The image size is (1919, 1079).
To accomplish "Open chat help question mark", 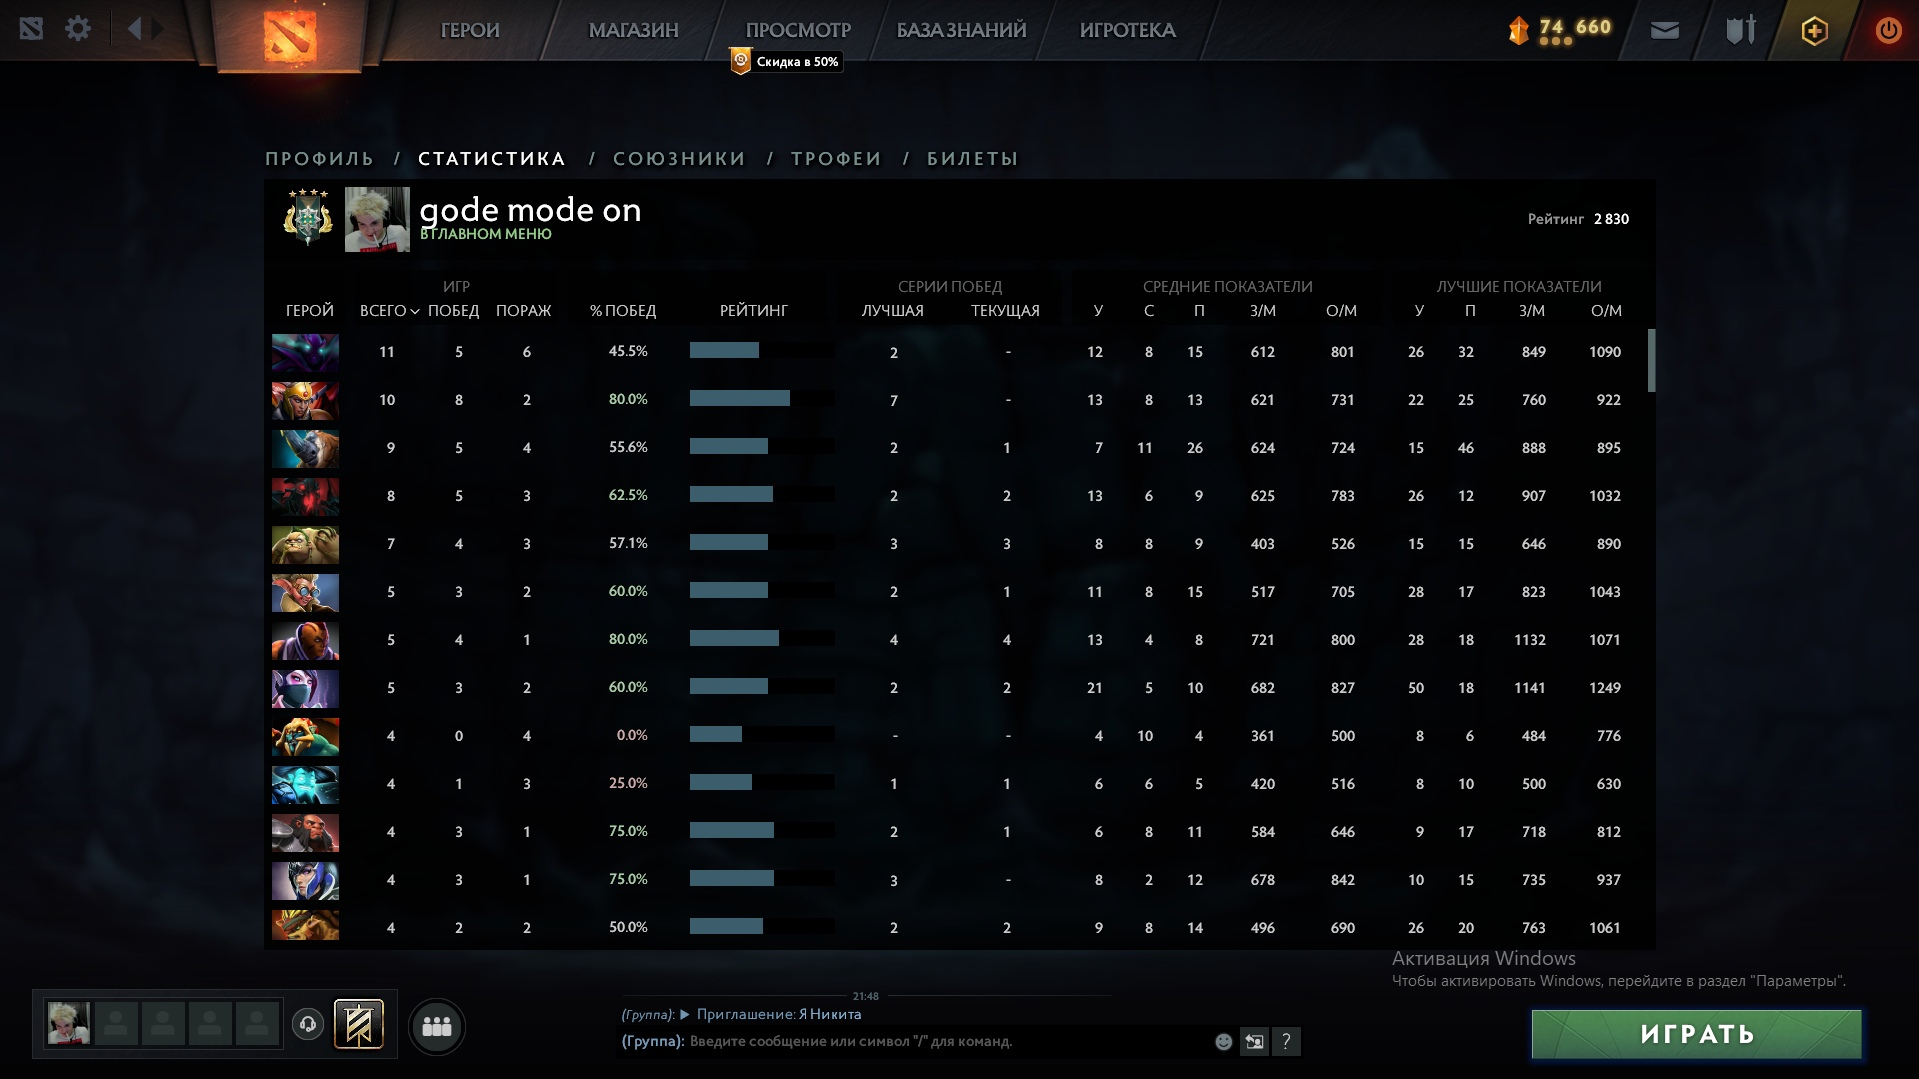I will (x=1286, y=1042).
